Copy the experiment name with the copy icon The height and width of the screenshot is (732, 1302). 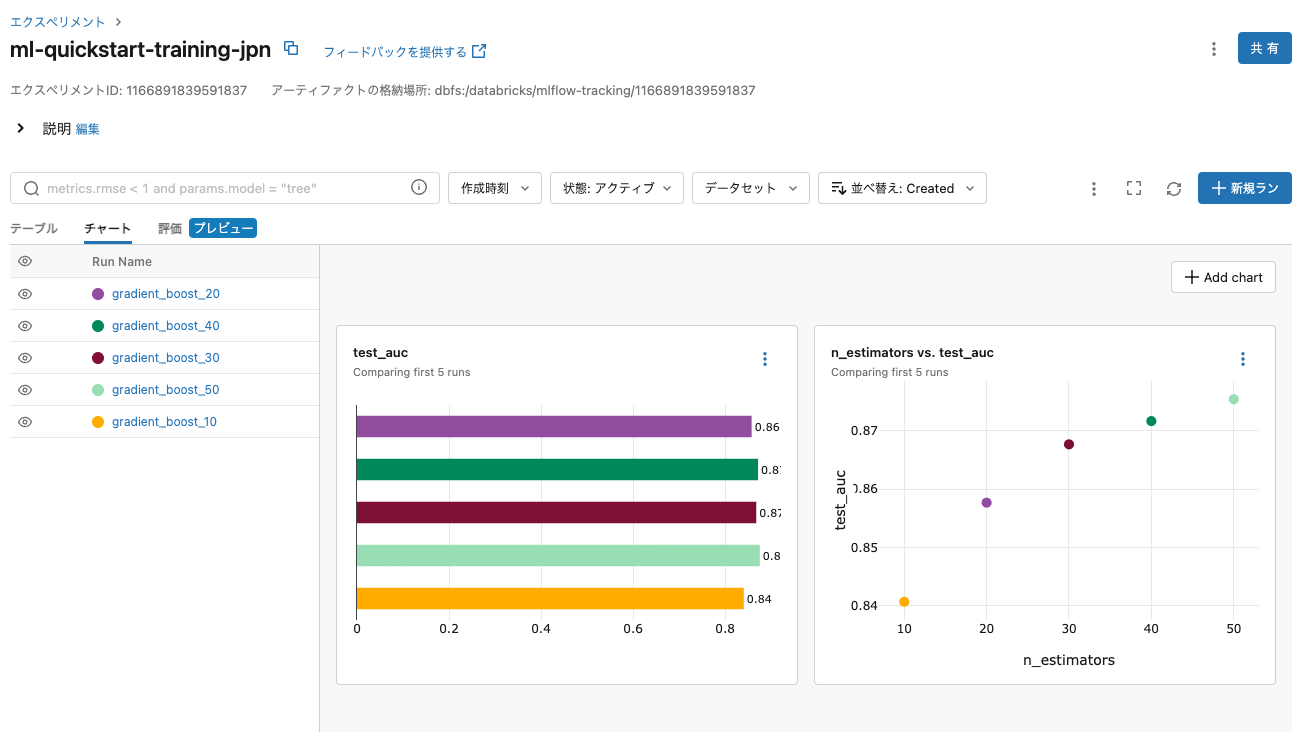pos(291,48)
